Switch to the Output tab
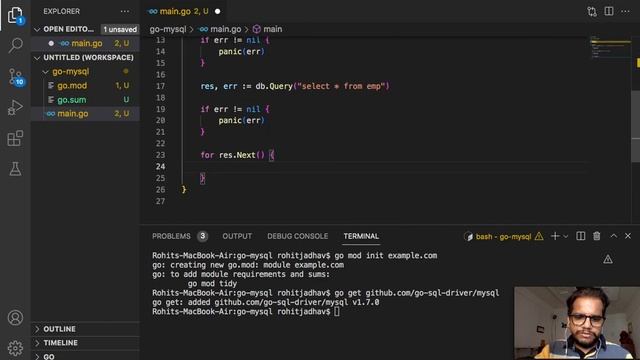 [237, 236]
